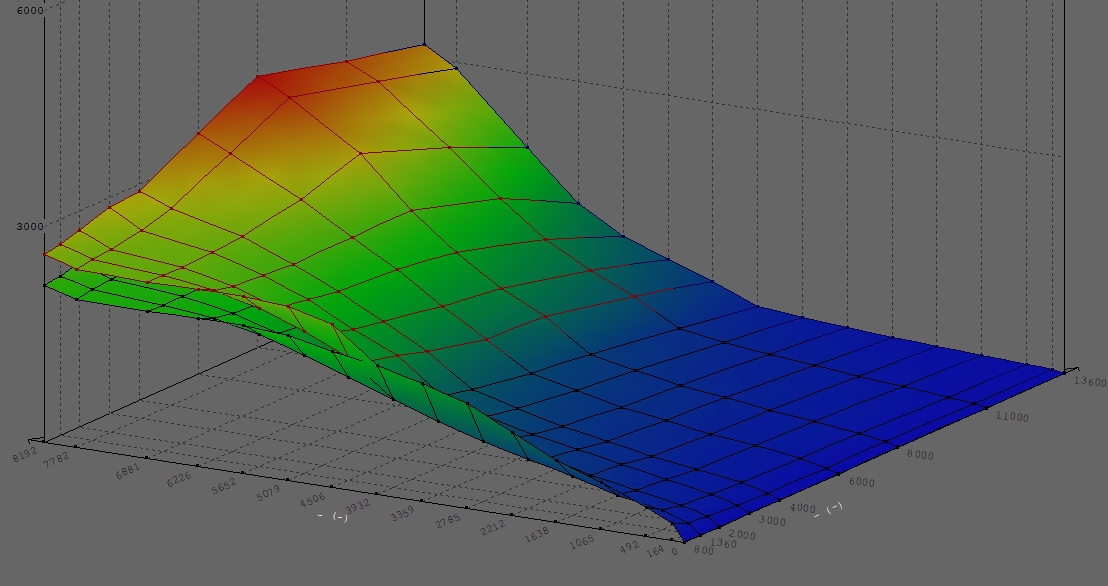
Task: Click the 6000 label on vertical axis
Action: coord(29,10)
